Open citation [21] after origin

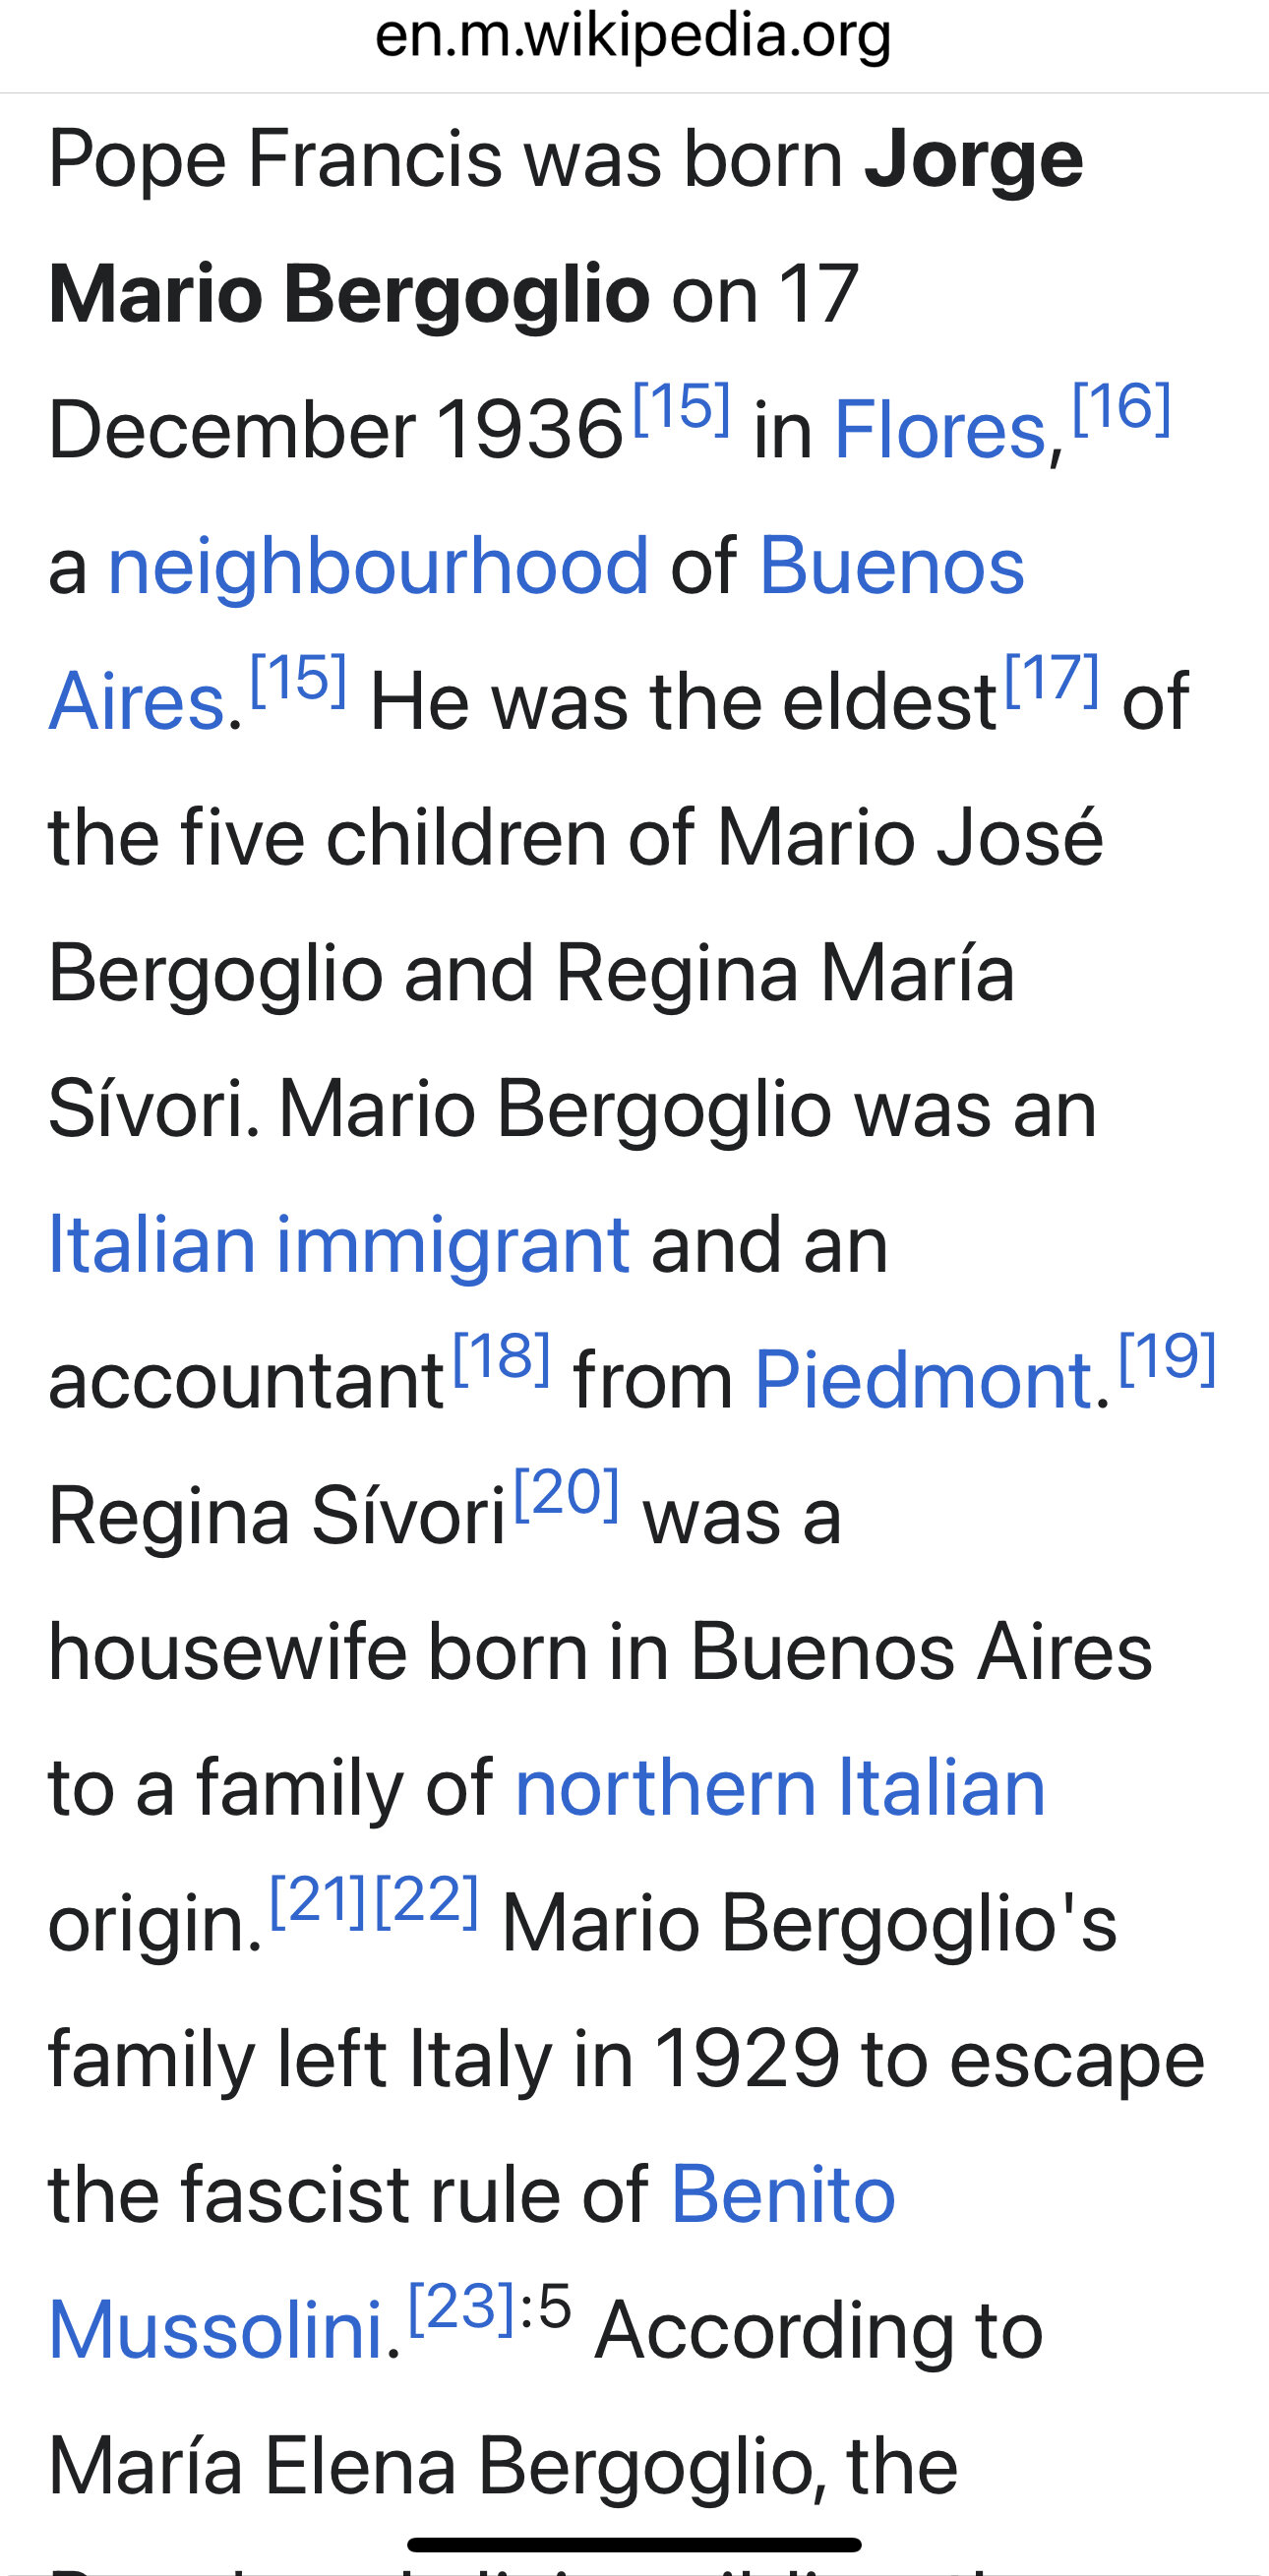pos(319,1901)
